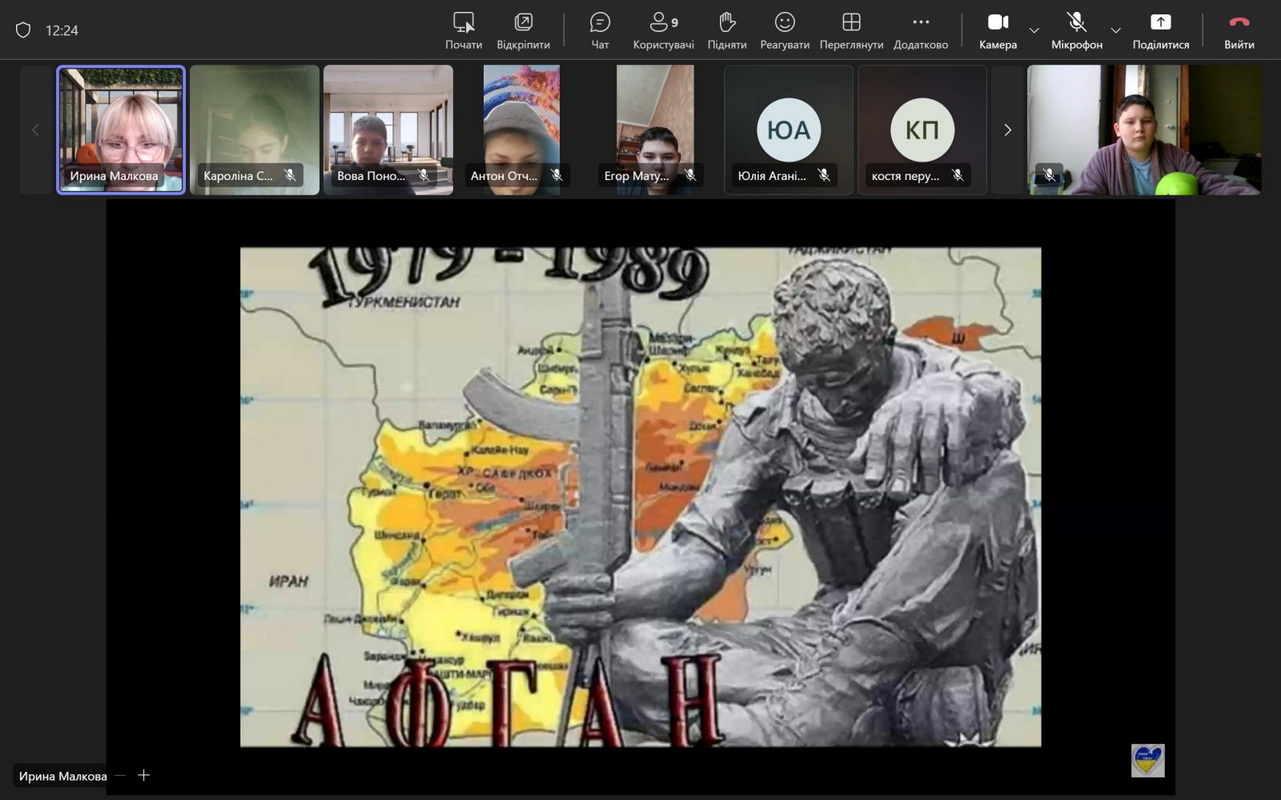Click the plus icon beside presenter name

(144, 775)
